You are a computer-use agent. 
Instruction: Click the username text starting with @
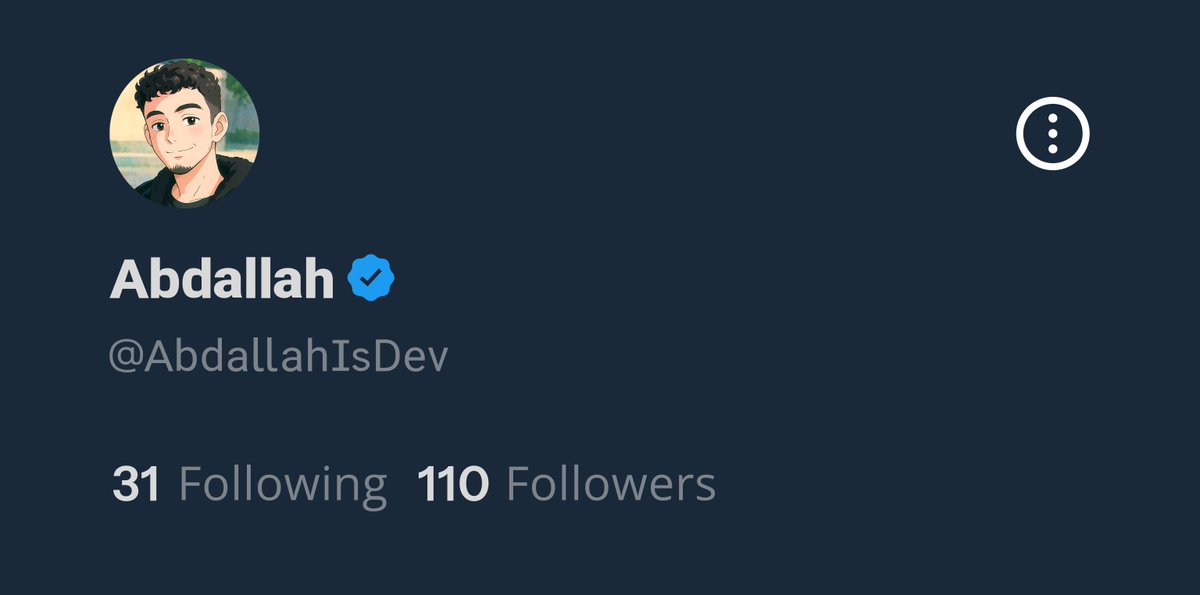point(279,357)
